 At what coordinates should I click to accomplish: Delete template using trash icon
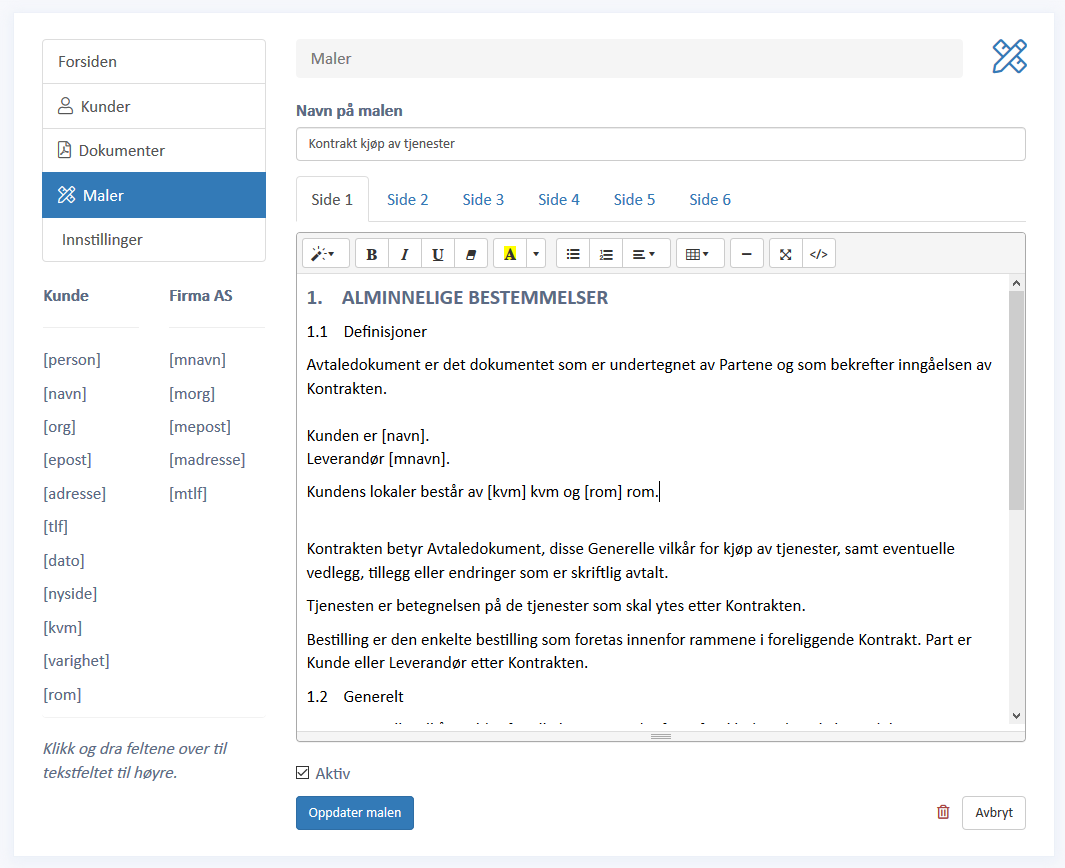tap(943, 812)
